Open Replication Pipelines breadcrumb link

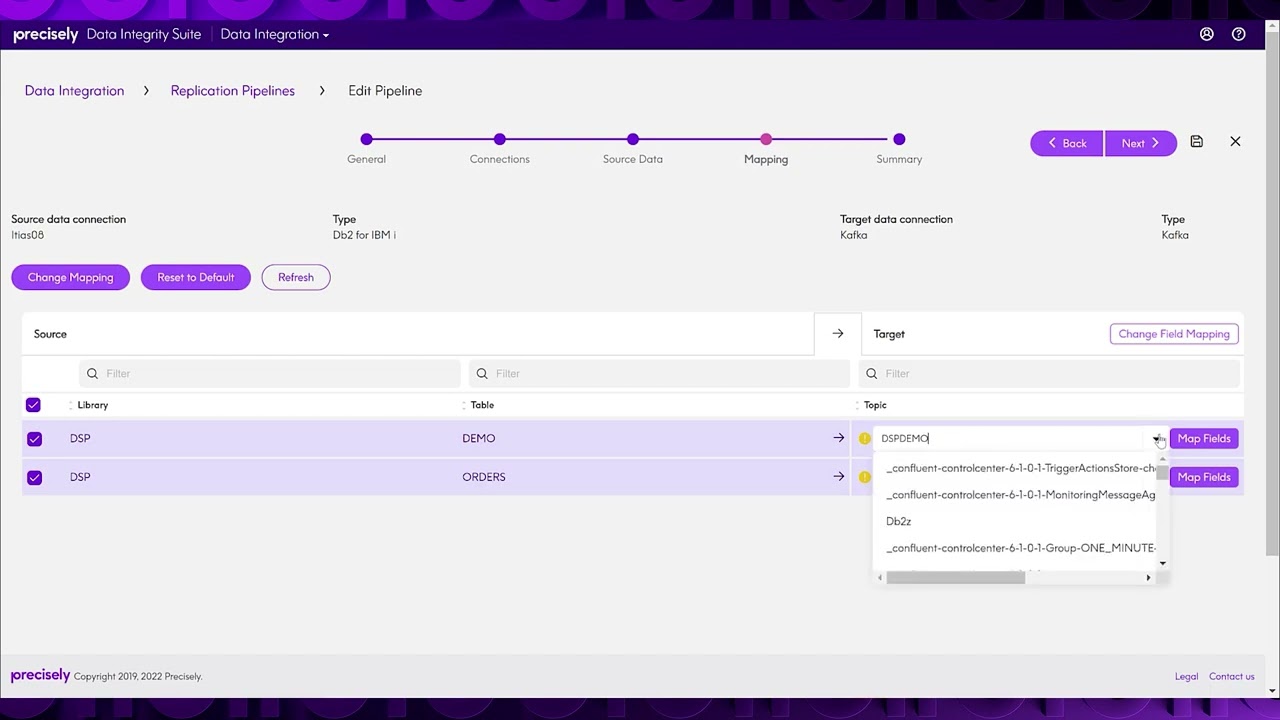[232, 91]
